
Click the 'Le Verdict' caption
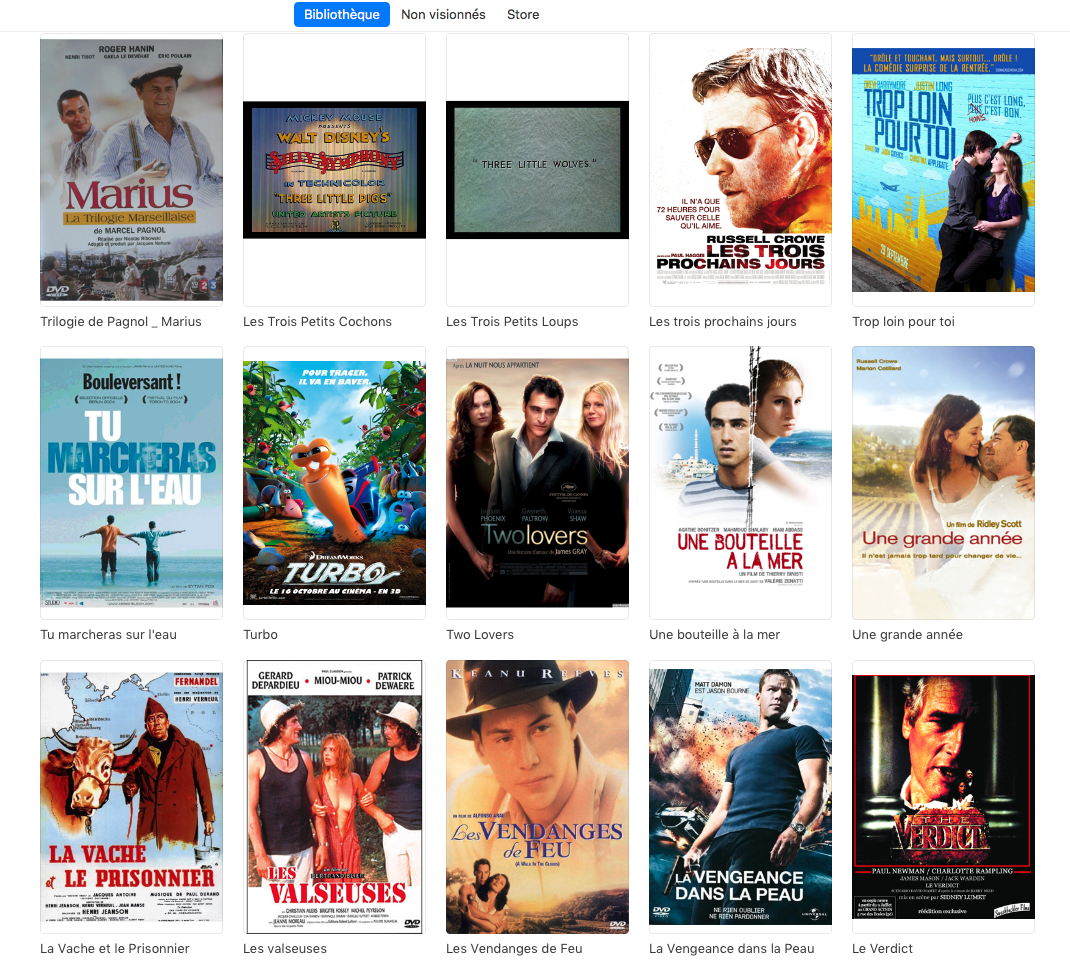tap(882, 949)
